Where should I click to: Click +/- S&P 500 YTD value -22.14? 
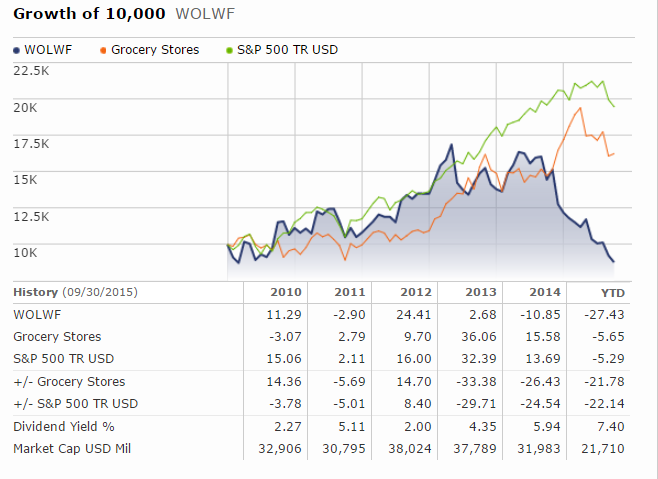(x=604, y=404)
